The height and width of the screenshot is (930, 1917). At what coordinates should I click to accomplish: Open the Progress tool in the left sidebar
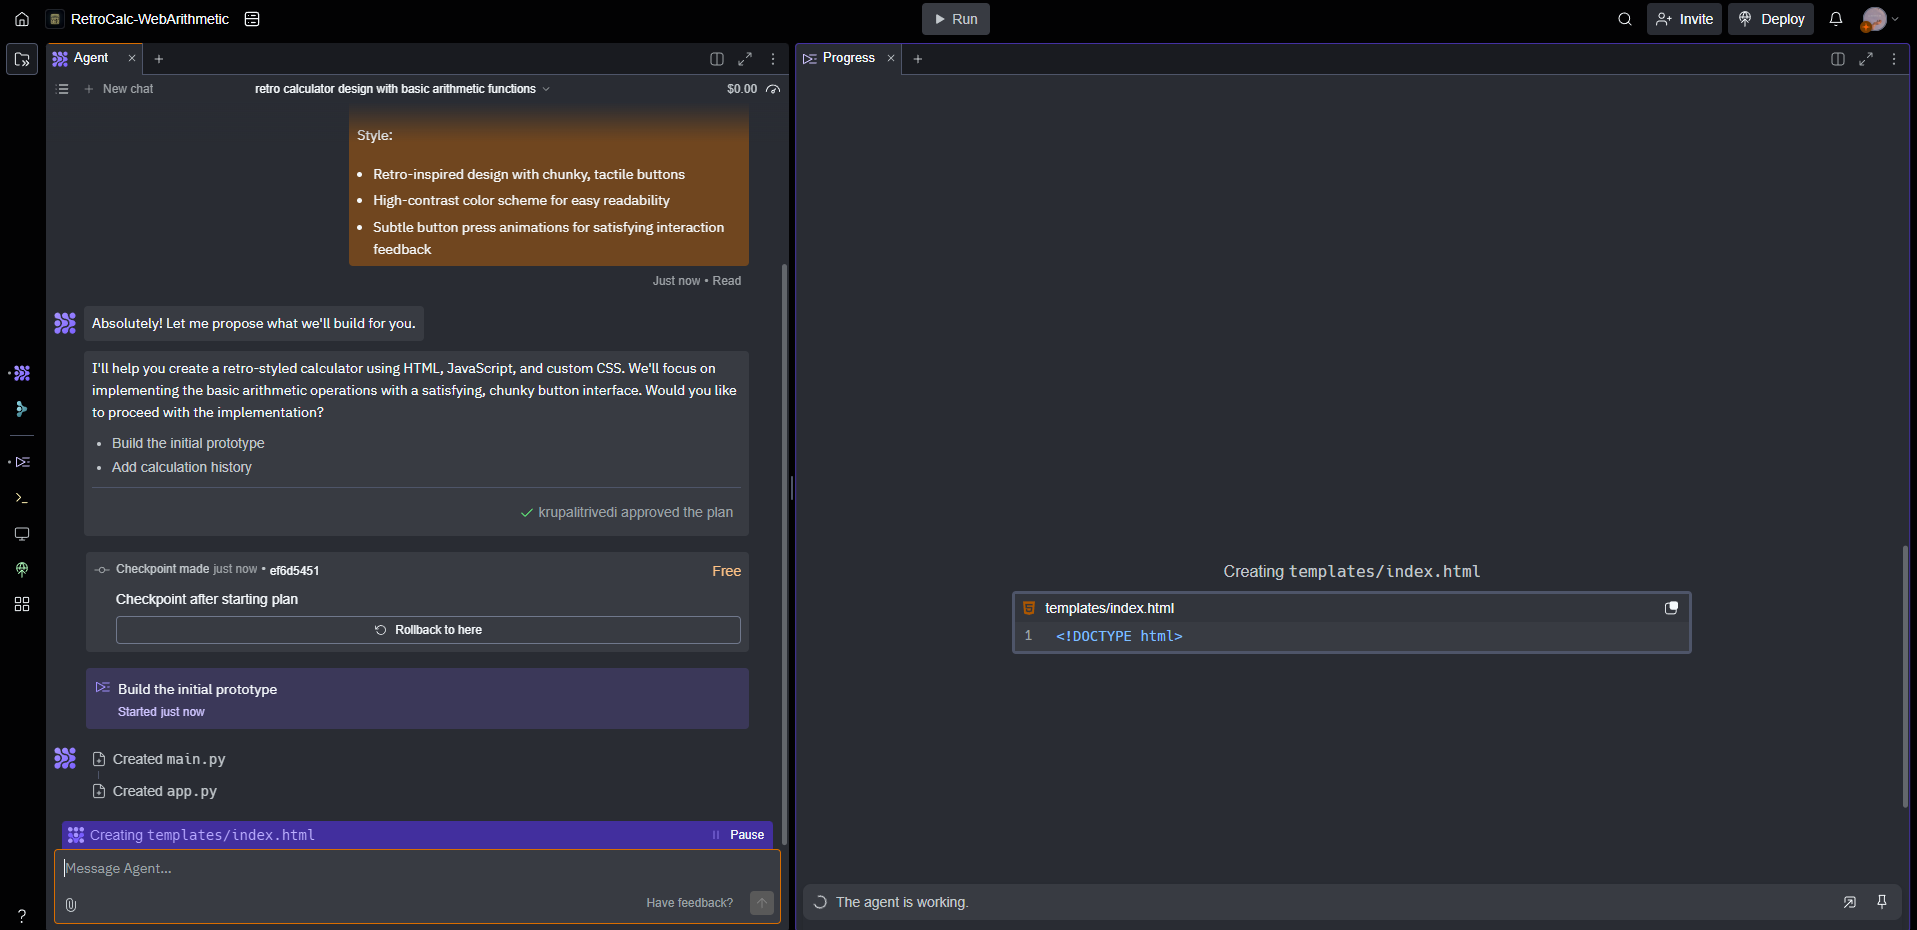[22, 462]
